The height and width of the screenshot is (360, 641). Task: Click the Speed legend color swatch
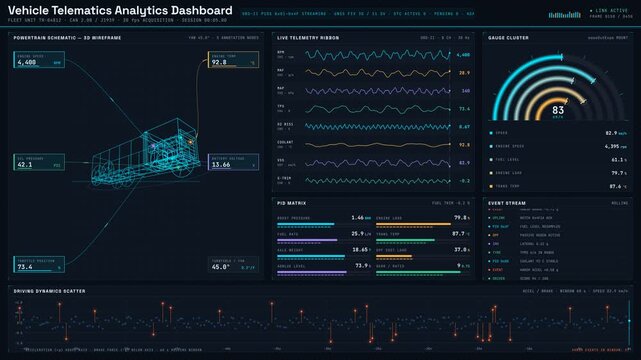491,133
